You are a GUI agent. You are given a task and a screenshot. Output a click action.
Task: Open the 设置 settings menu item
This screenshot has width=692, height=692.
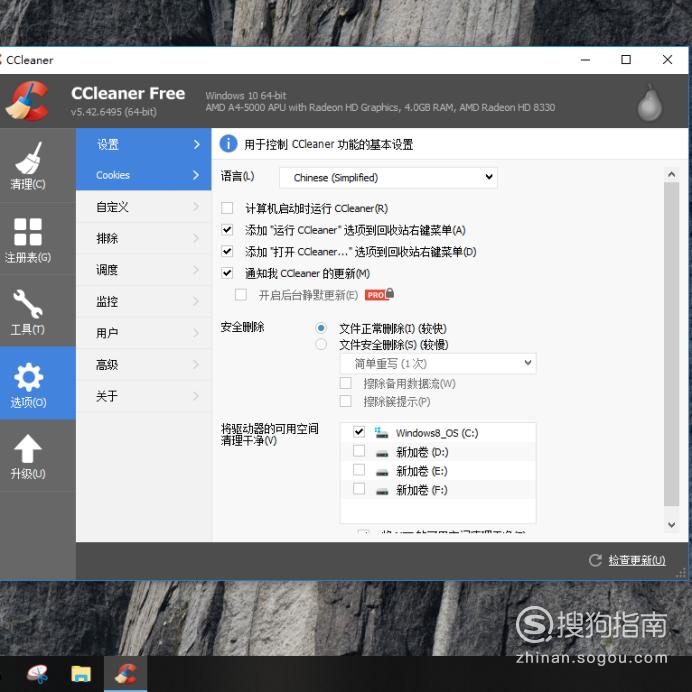click(143, 144)
